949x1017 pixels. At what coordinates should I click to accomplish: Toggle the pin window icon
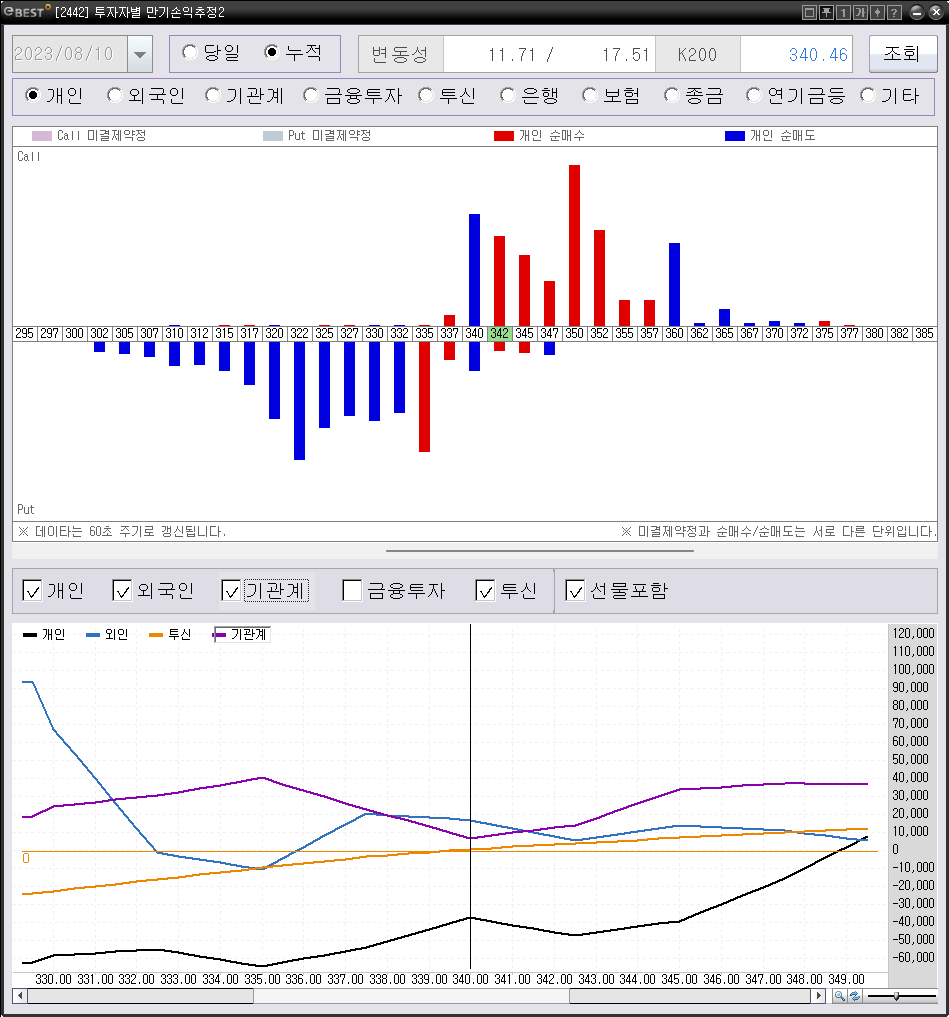coord(826,12)
